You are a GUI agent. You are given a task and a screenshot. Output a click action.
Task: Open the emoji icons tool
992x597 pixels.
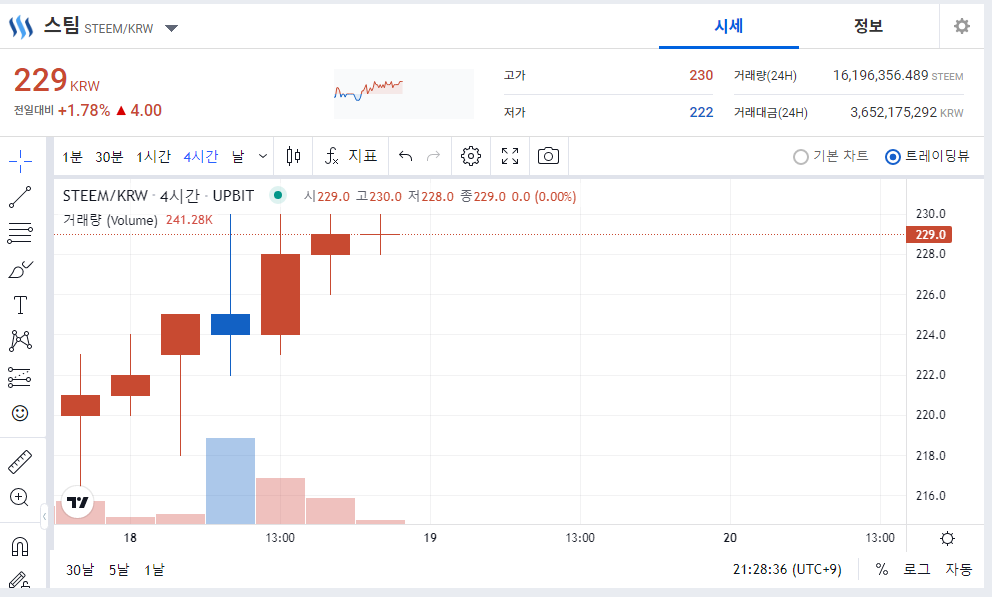(20, 413)
